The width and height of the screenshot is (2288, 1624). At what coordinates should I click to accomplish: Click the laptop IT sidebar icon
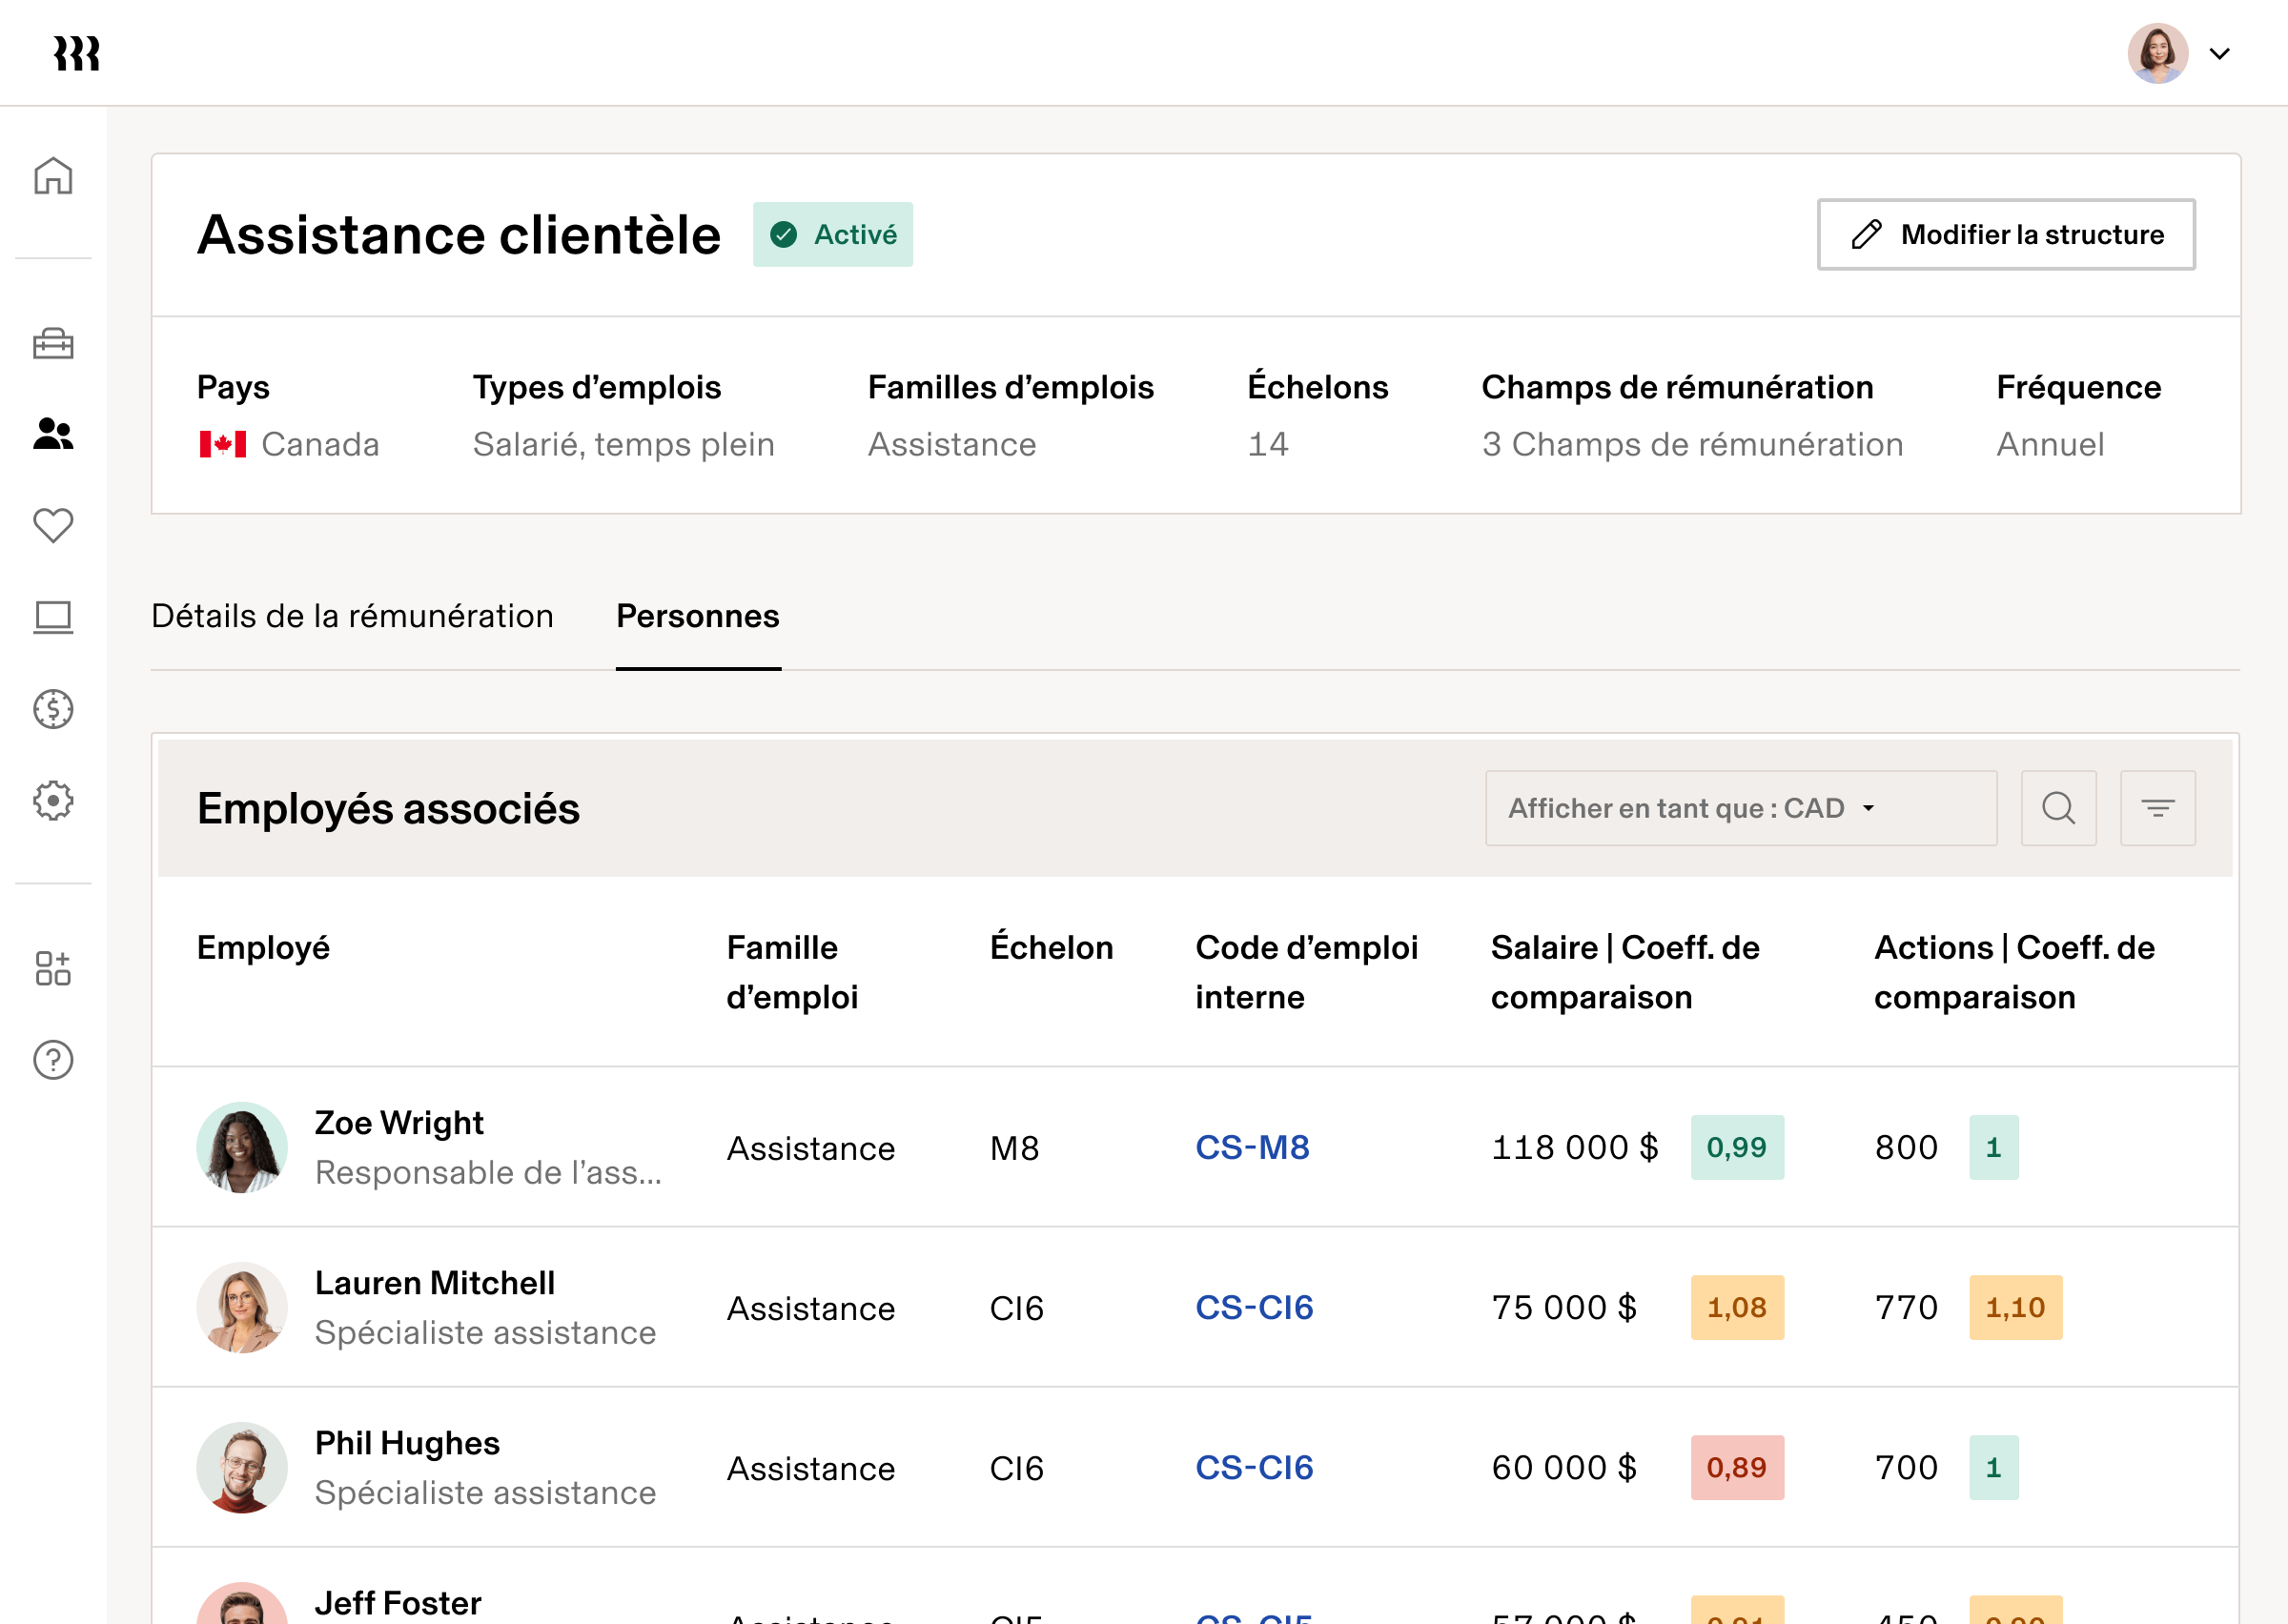click(x=53, y=617)
